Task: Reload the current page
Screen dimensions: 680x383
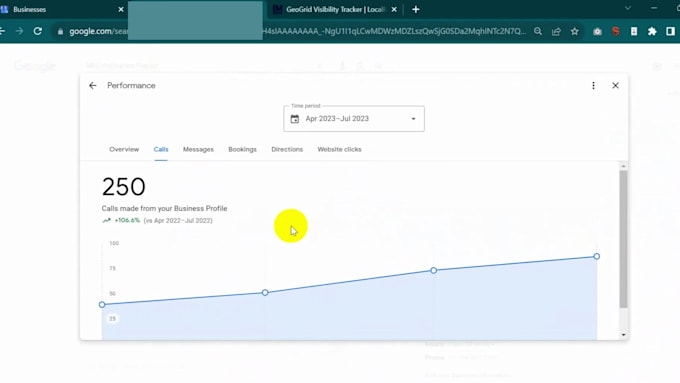Action: (38, 31)
